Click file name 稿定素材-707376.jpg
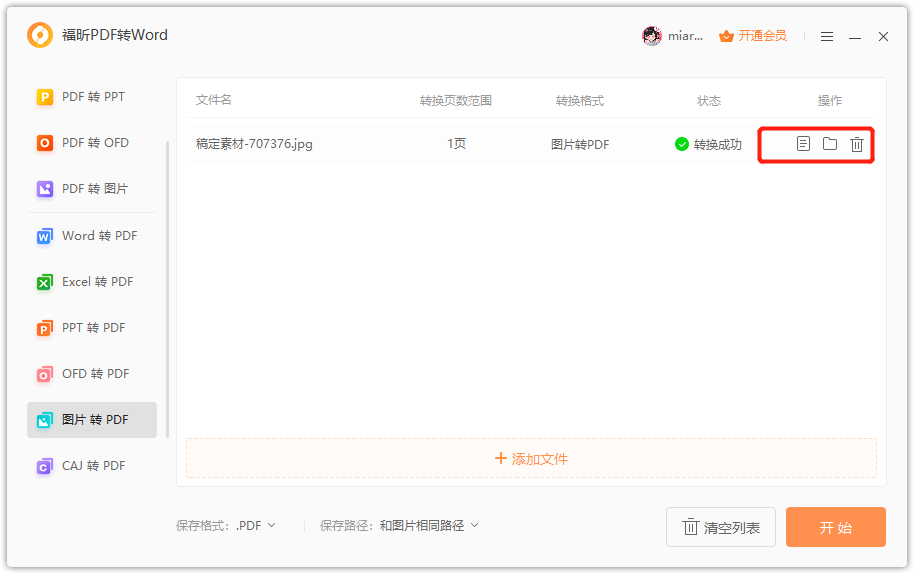 tap(254, 144)
